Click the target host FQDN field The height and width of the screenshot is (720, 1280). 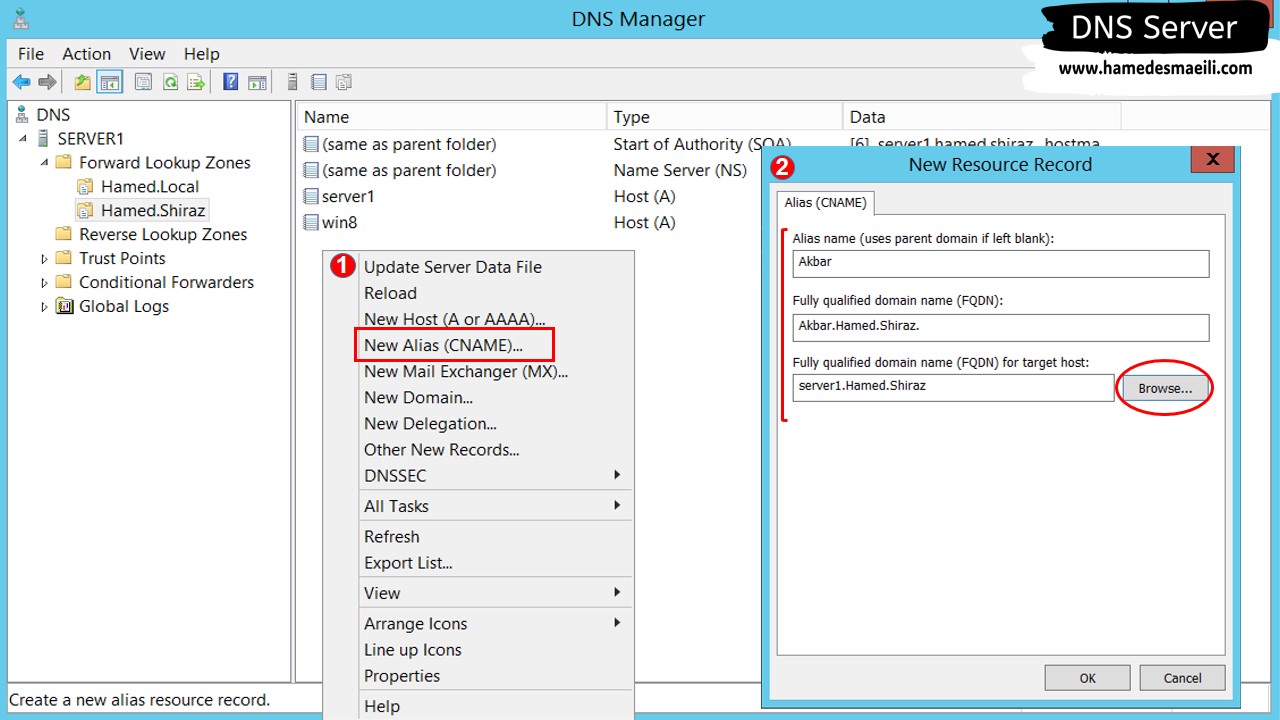click(953, 387)
